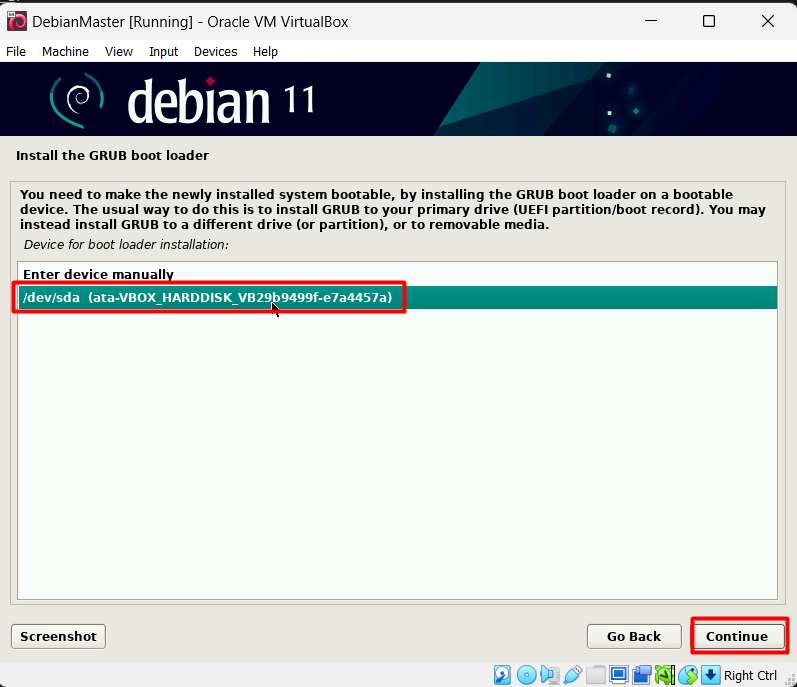Open shared folders status bar icon
Screen dimensions: 797x687
point(596,675)
